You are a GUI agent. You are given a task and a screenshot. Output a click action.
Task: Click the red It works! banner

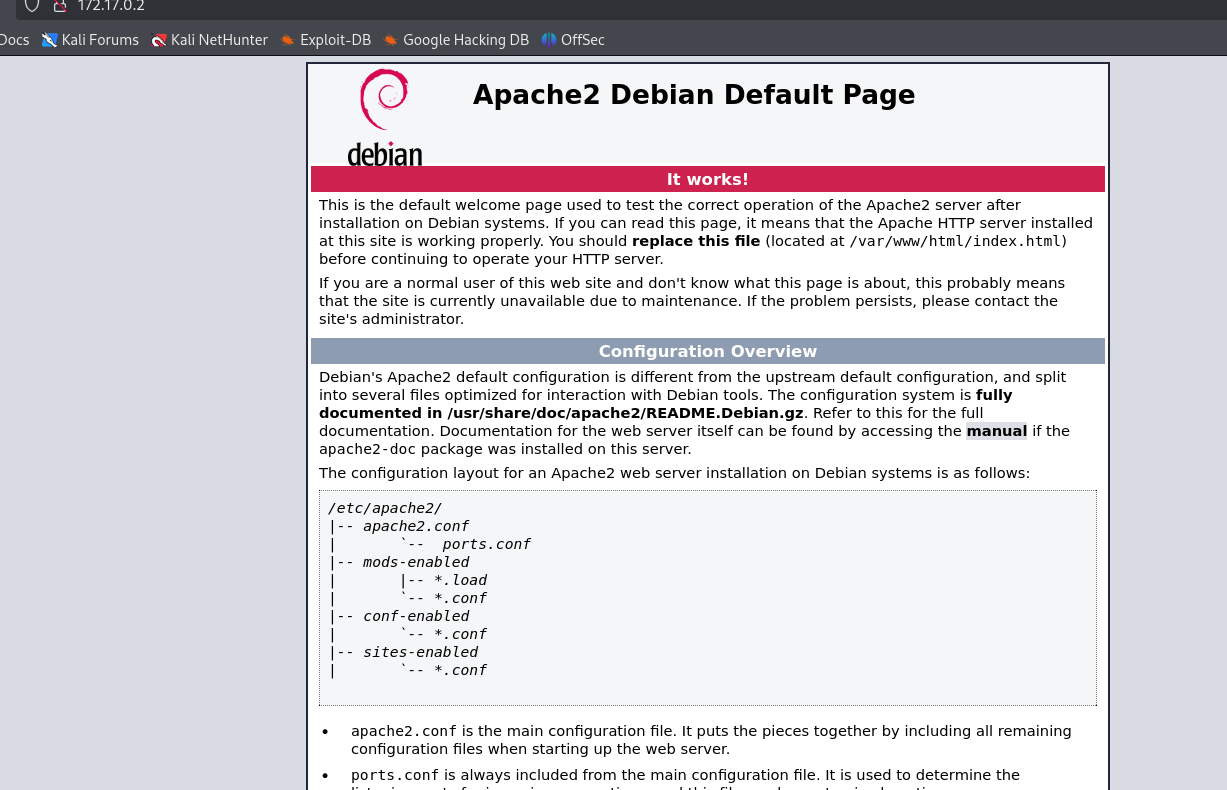708,179
